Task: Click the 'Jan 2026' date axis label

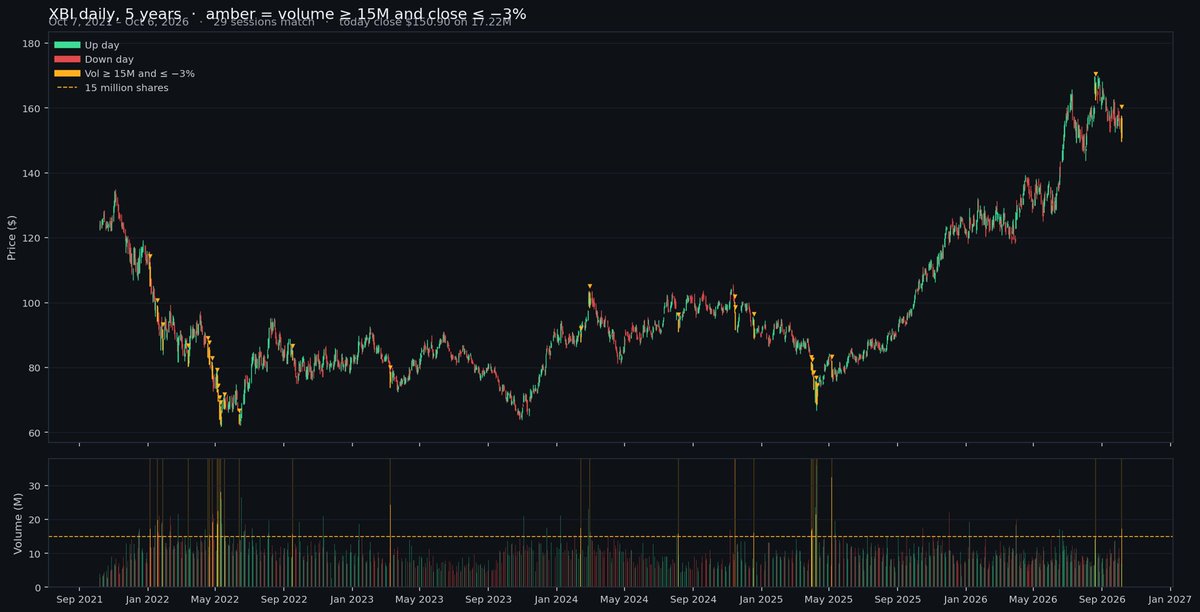Action: pyautogui.click(x=964, y=601)
